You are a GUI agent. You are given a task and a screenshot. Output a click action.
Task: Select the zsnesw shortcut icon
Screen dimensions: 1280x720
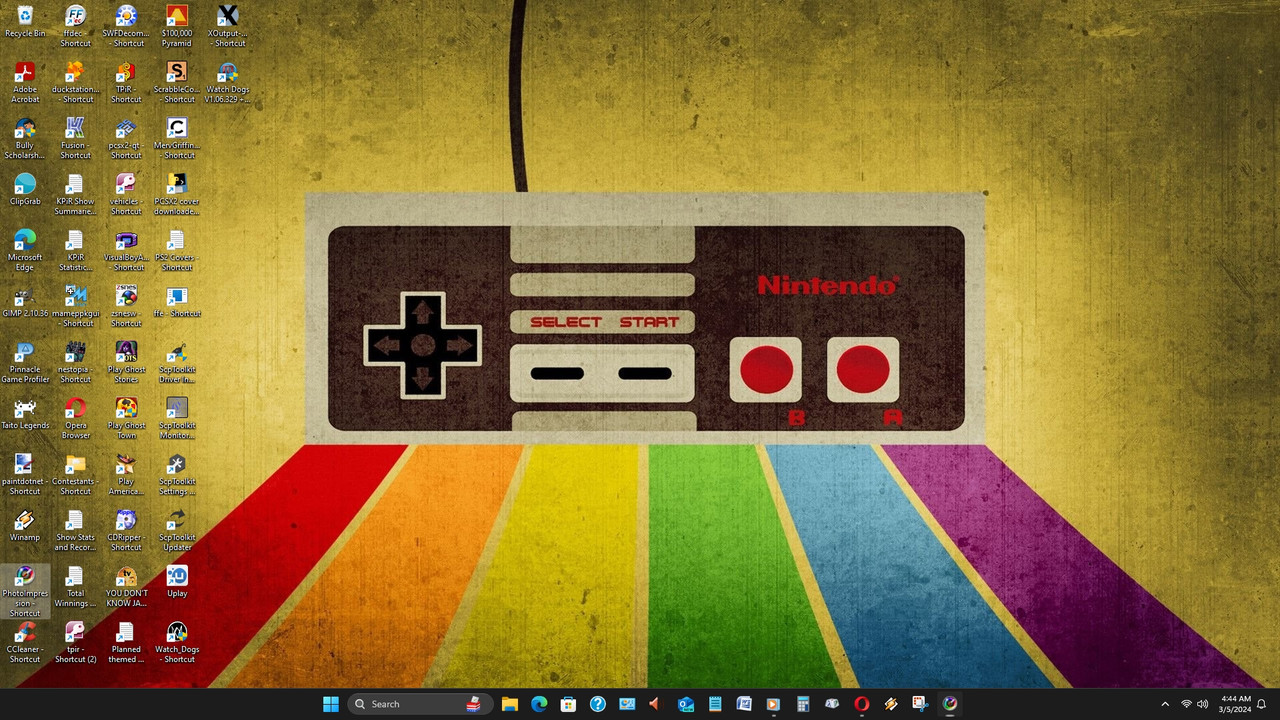pyautogui.click(x=126, y=306)
